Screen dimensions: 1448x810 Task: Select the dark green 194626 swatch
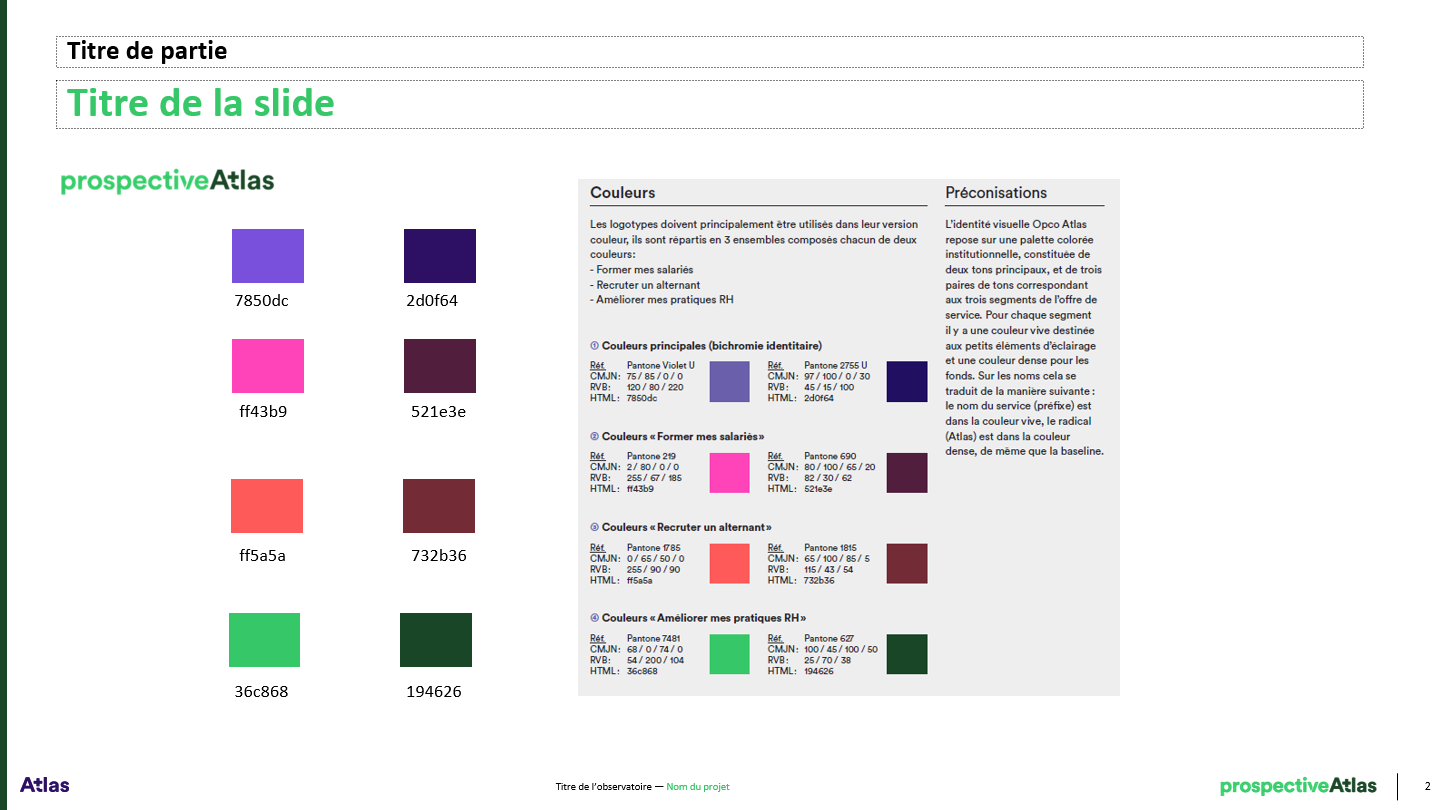[435, 640]
